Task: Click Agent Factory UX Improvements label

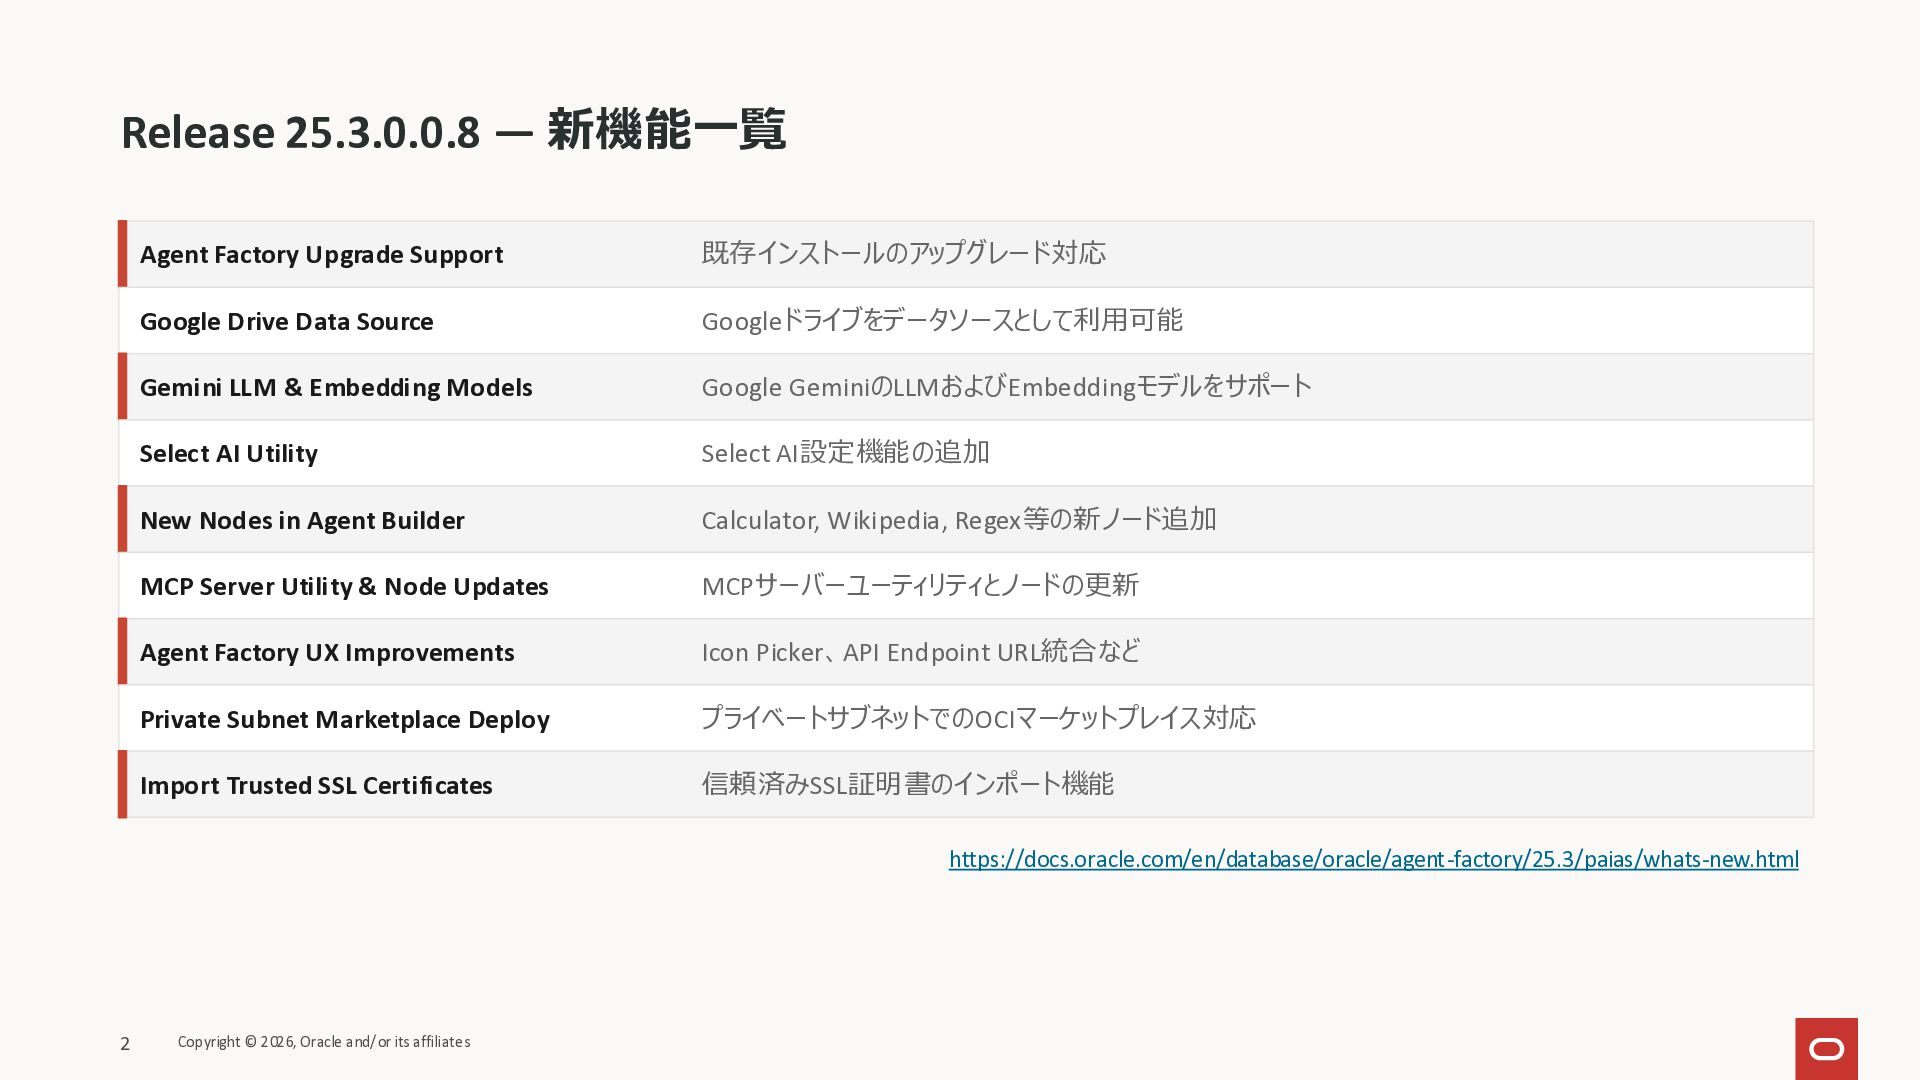Action: [x=327, y=652]
